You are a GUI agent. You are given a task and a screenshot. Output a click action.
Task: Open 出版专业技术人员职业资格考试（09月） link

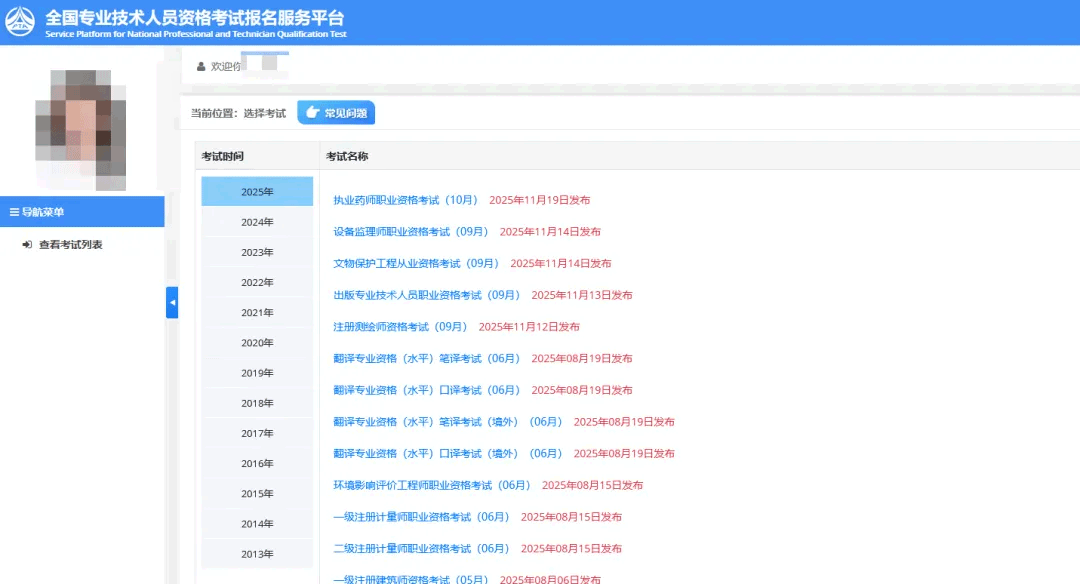coord(426,295)
